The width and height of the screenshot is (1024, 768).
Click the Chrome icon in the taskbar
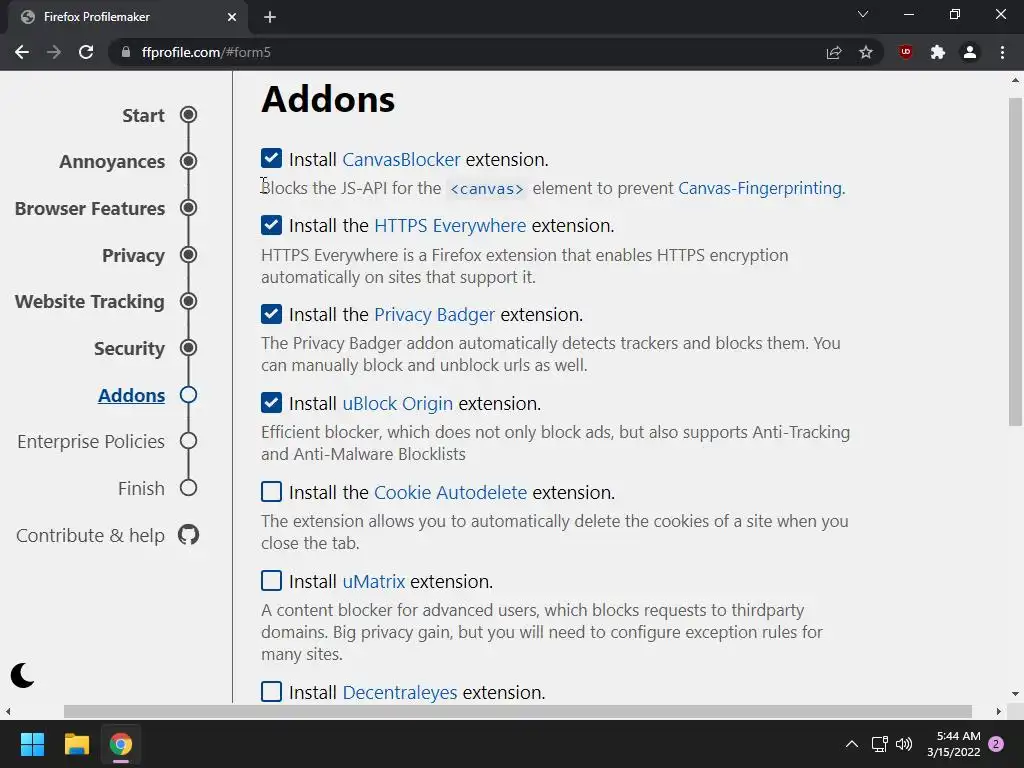coord(120,744)
